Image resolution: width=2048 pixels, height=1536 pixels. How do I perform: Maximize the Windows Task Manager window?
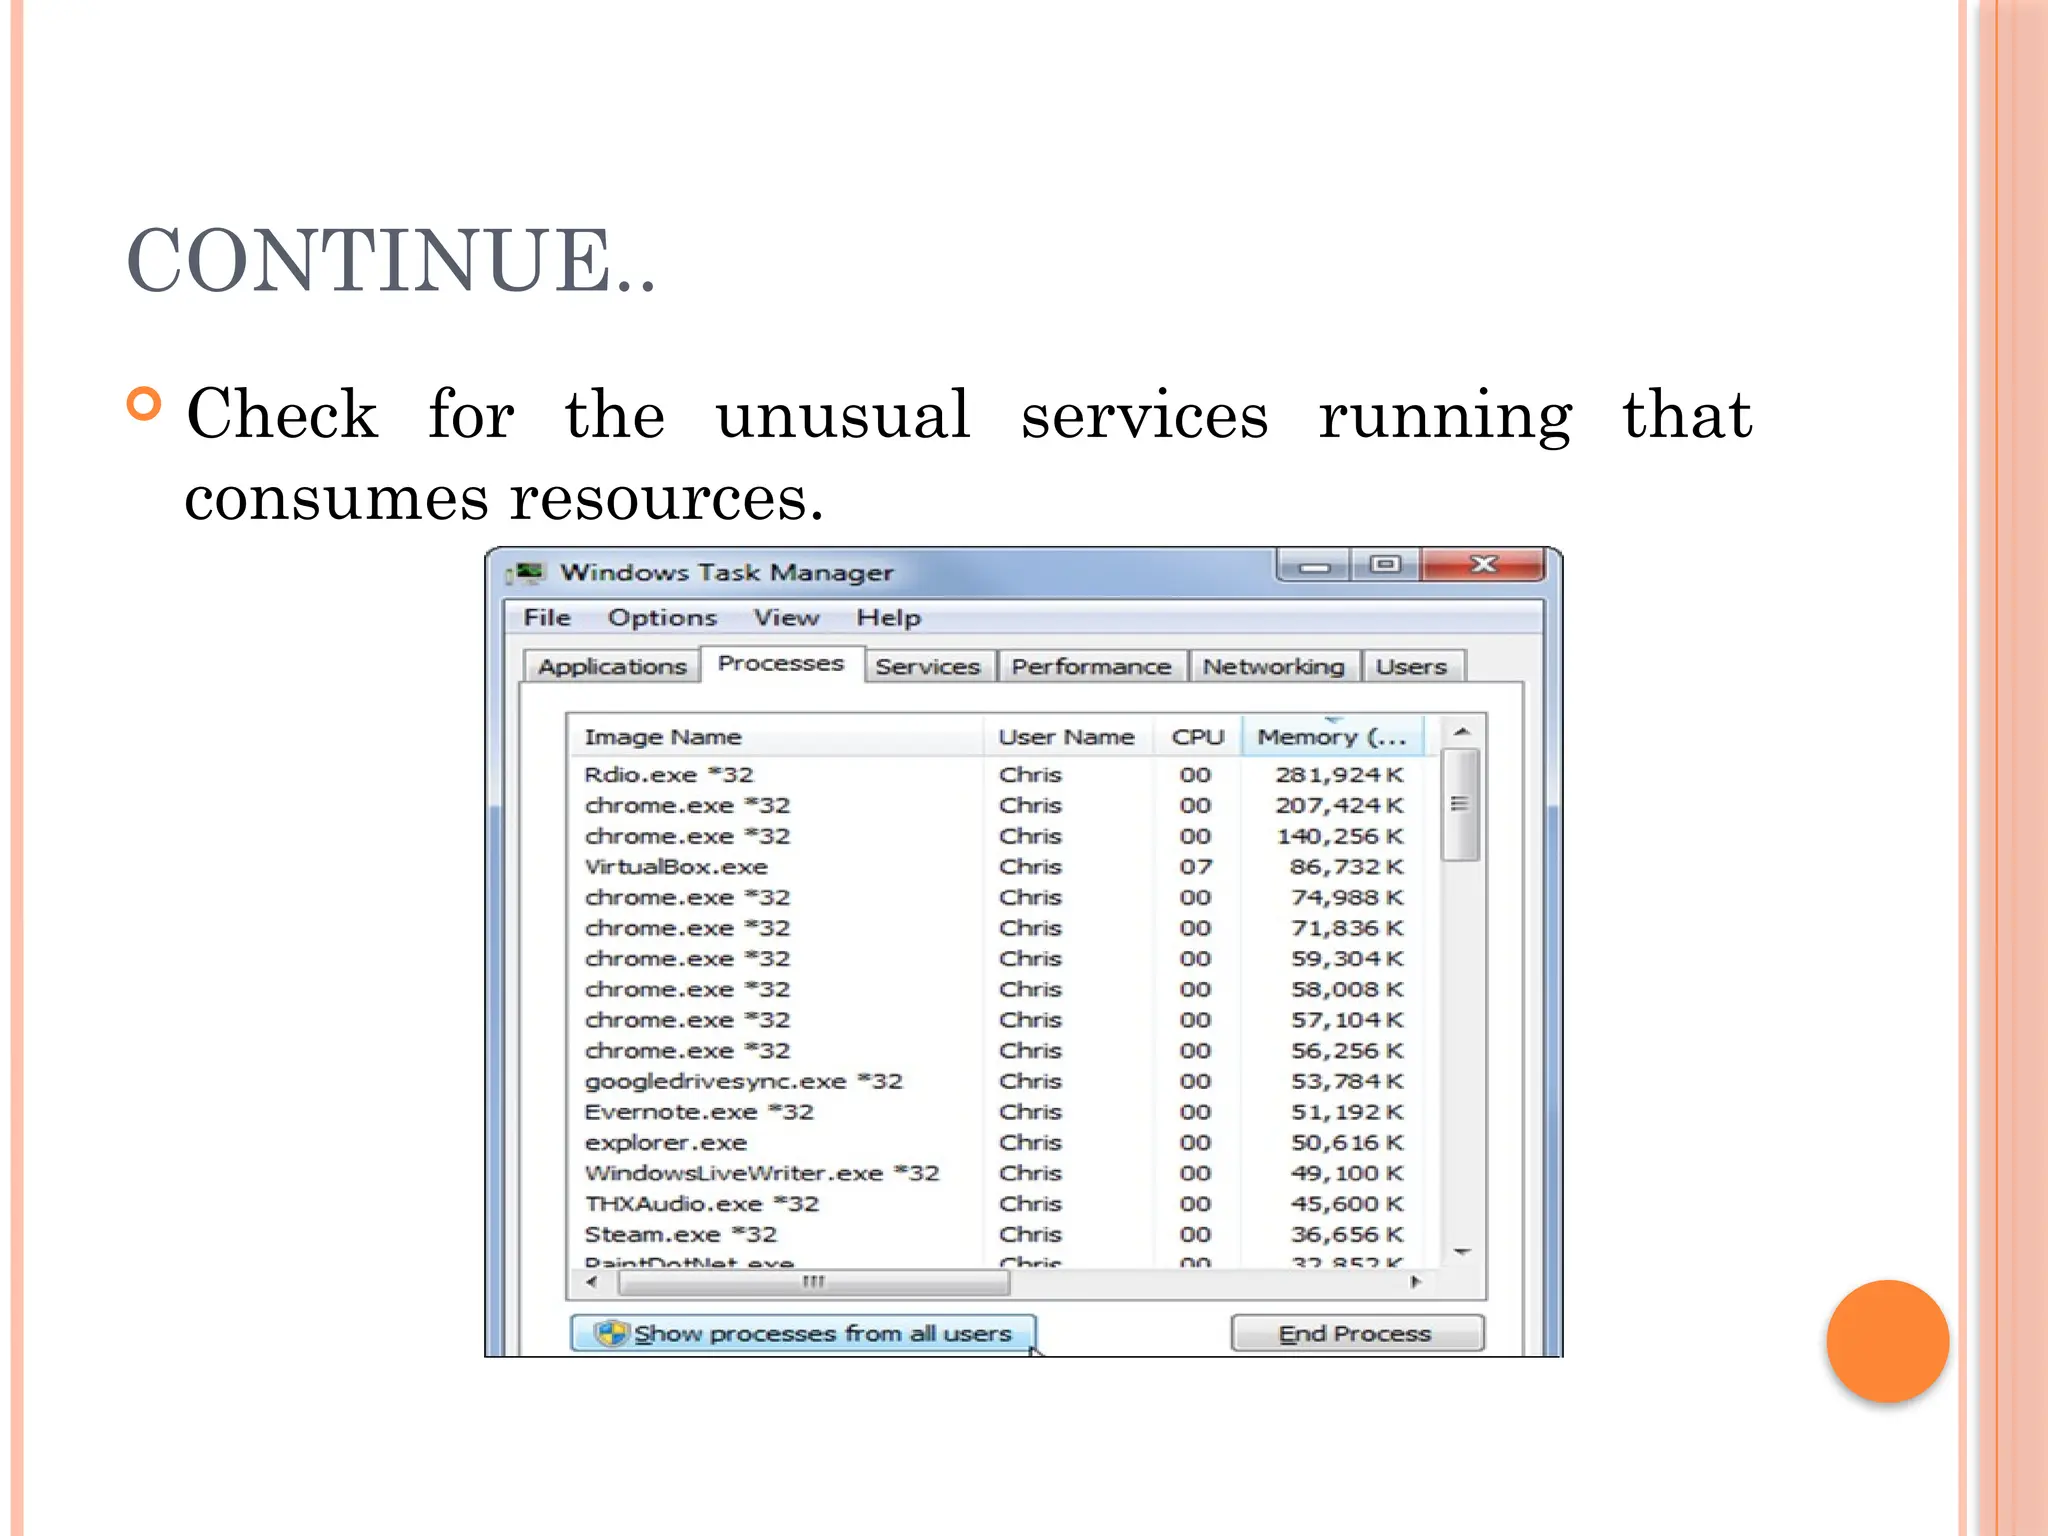point(1385,565)
